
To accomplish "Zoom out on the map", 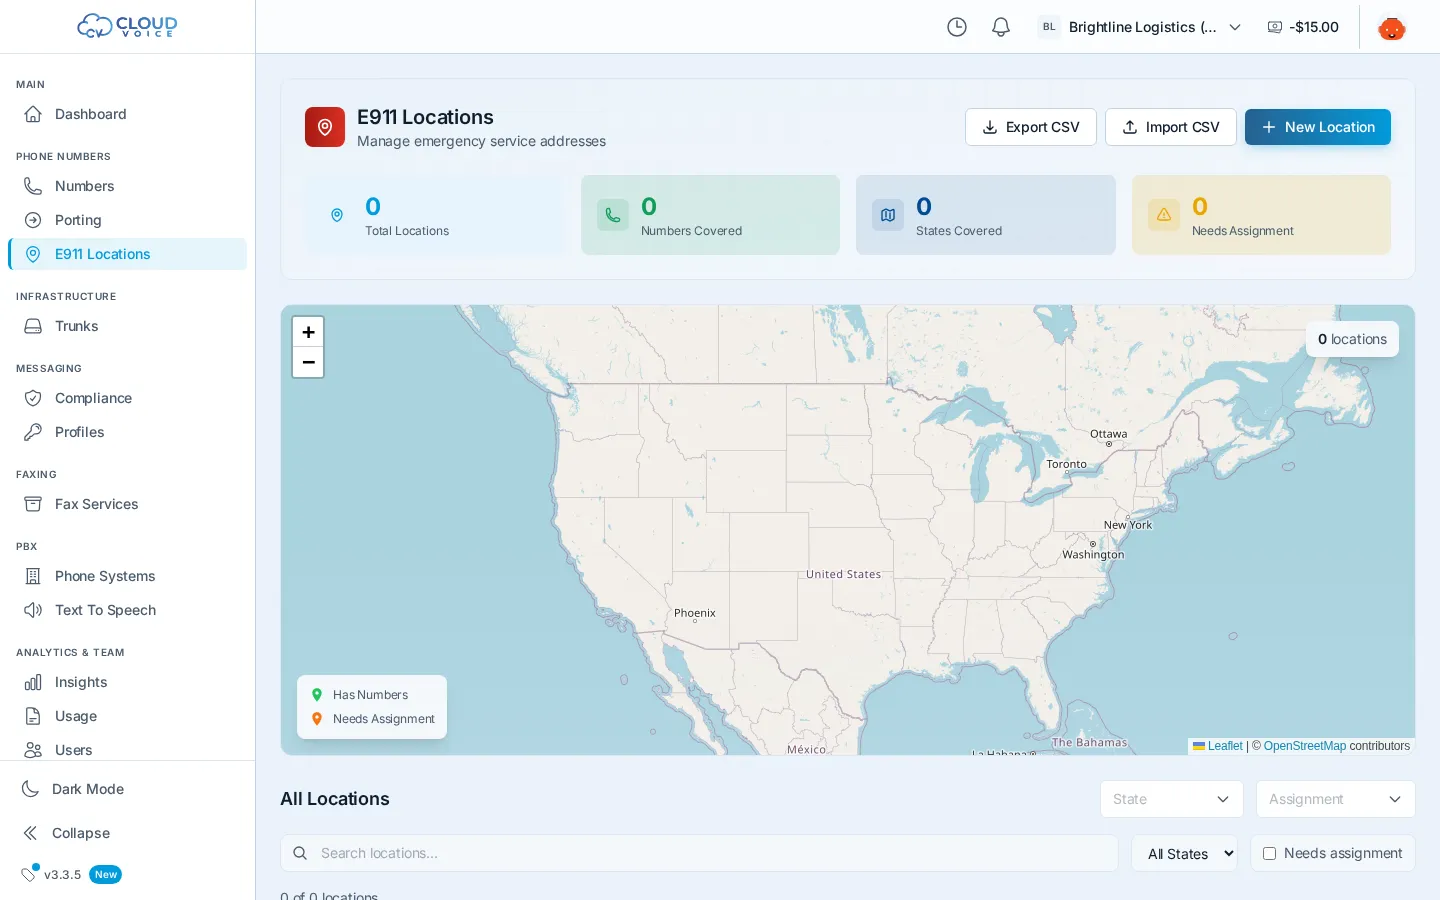I will click(308, 362).
